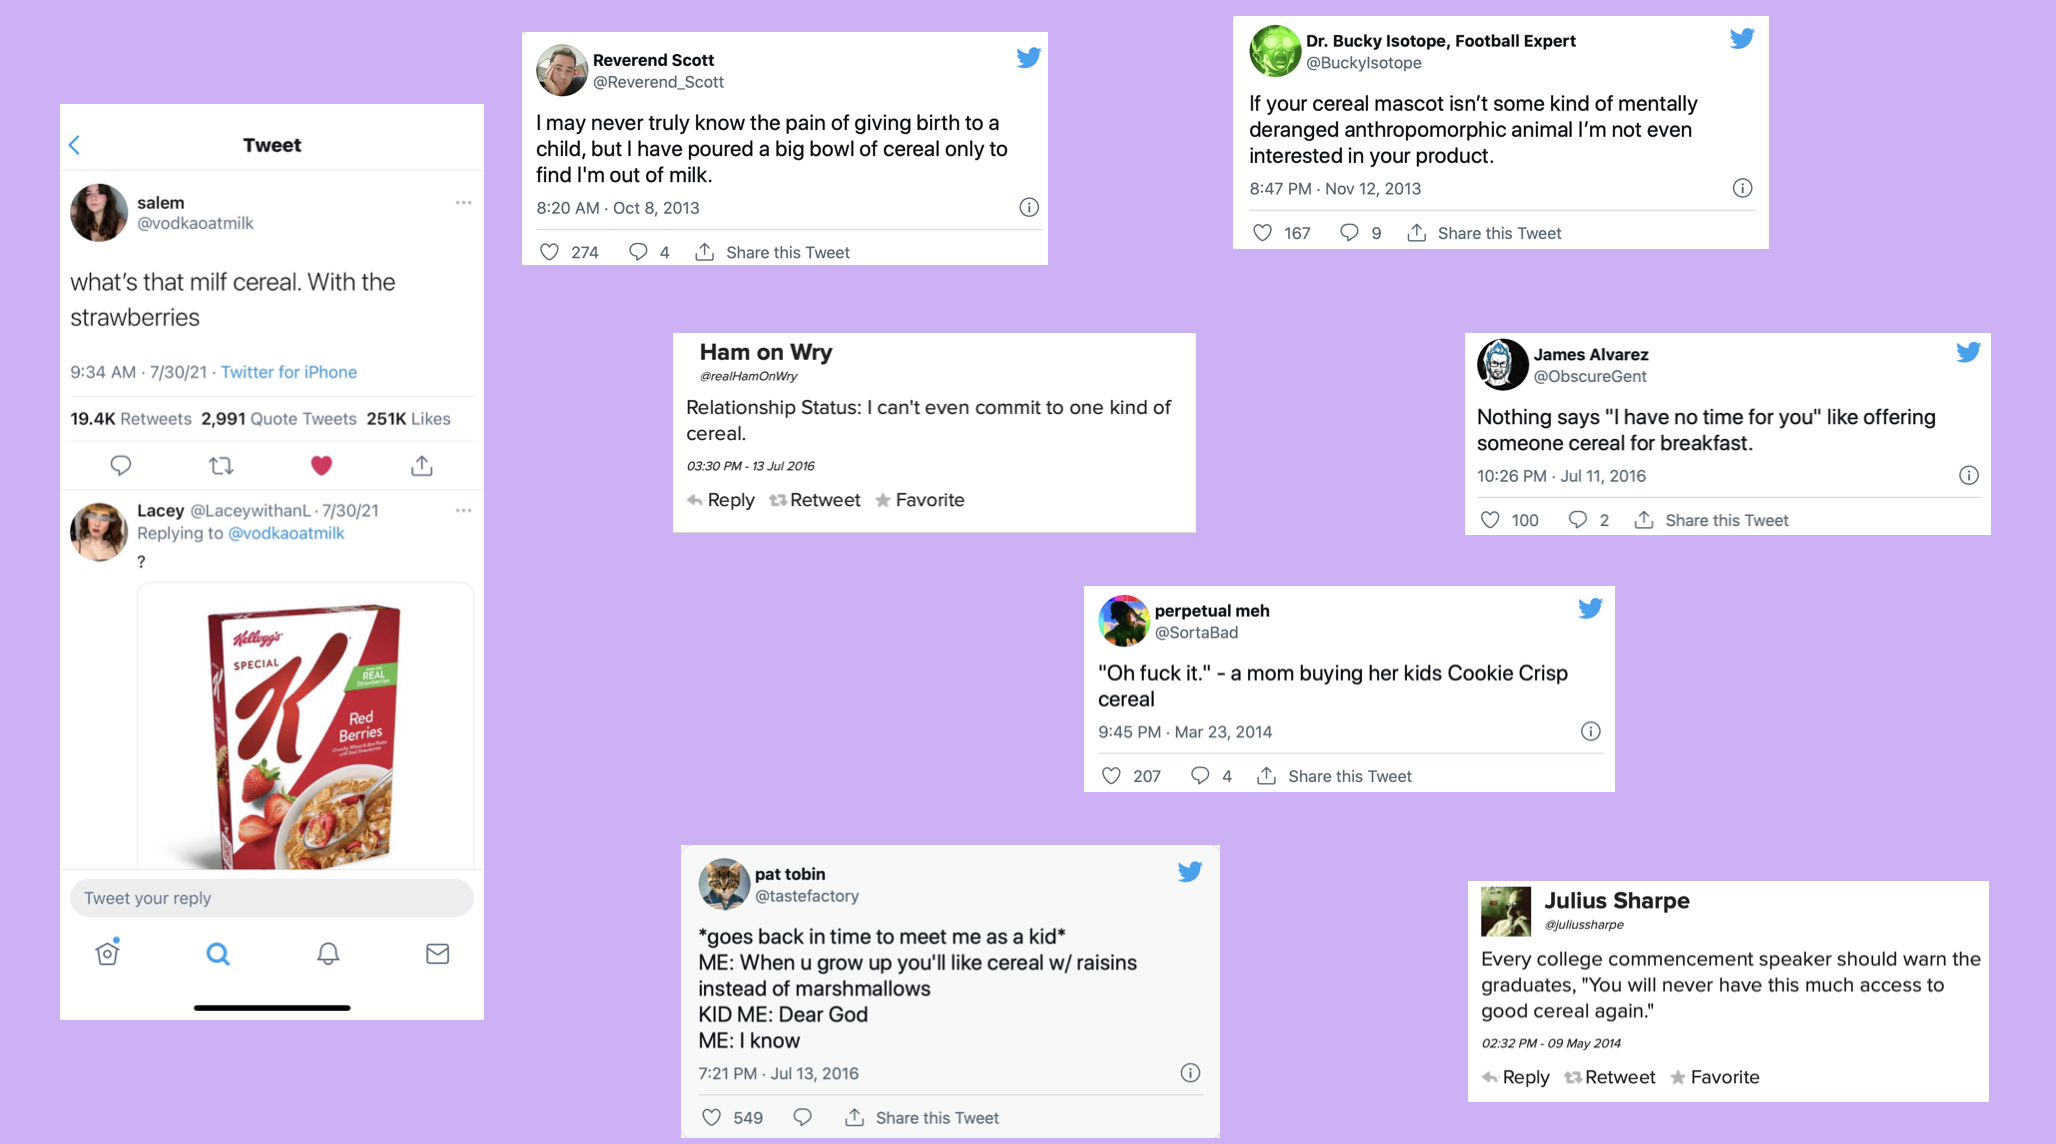Screen dimensions: 2056x1144
Task: Open the Special K cereal box image
Action: (305, 730)
